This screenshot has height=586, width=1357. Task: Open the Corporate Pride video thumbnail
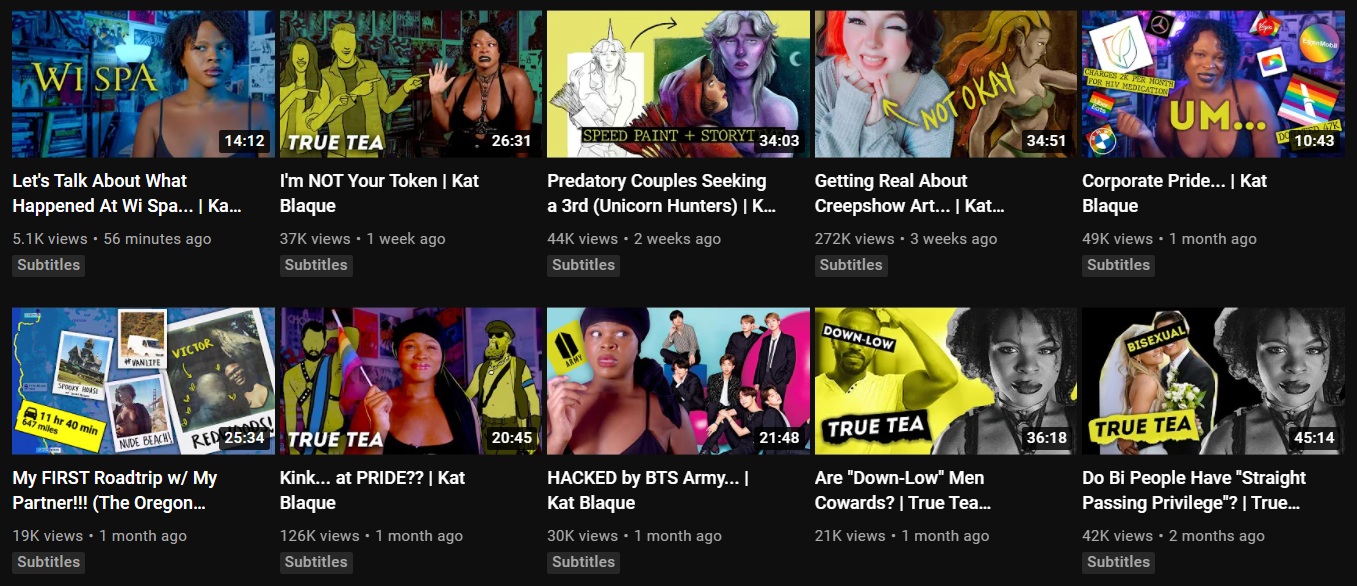(x=1213, y=84)
